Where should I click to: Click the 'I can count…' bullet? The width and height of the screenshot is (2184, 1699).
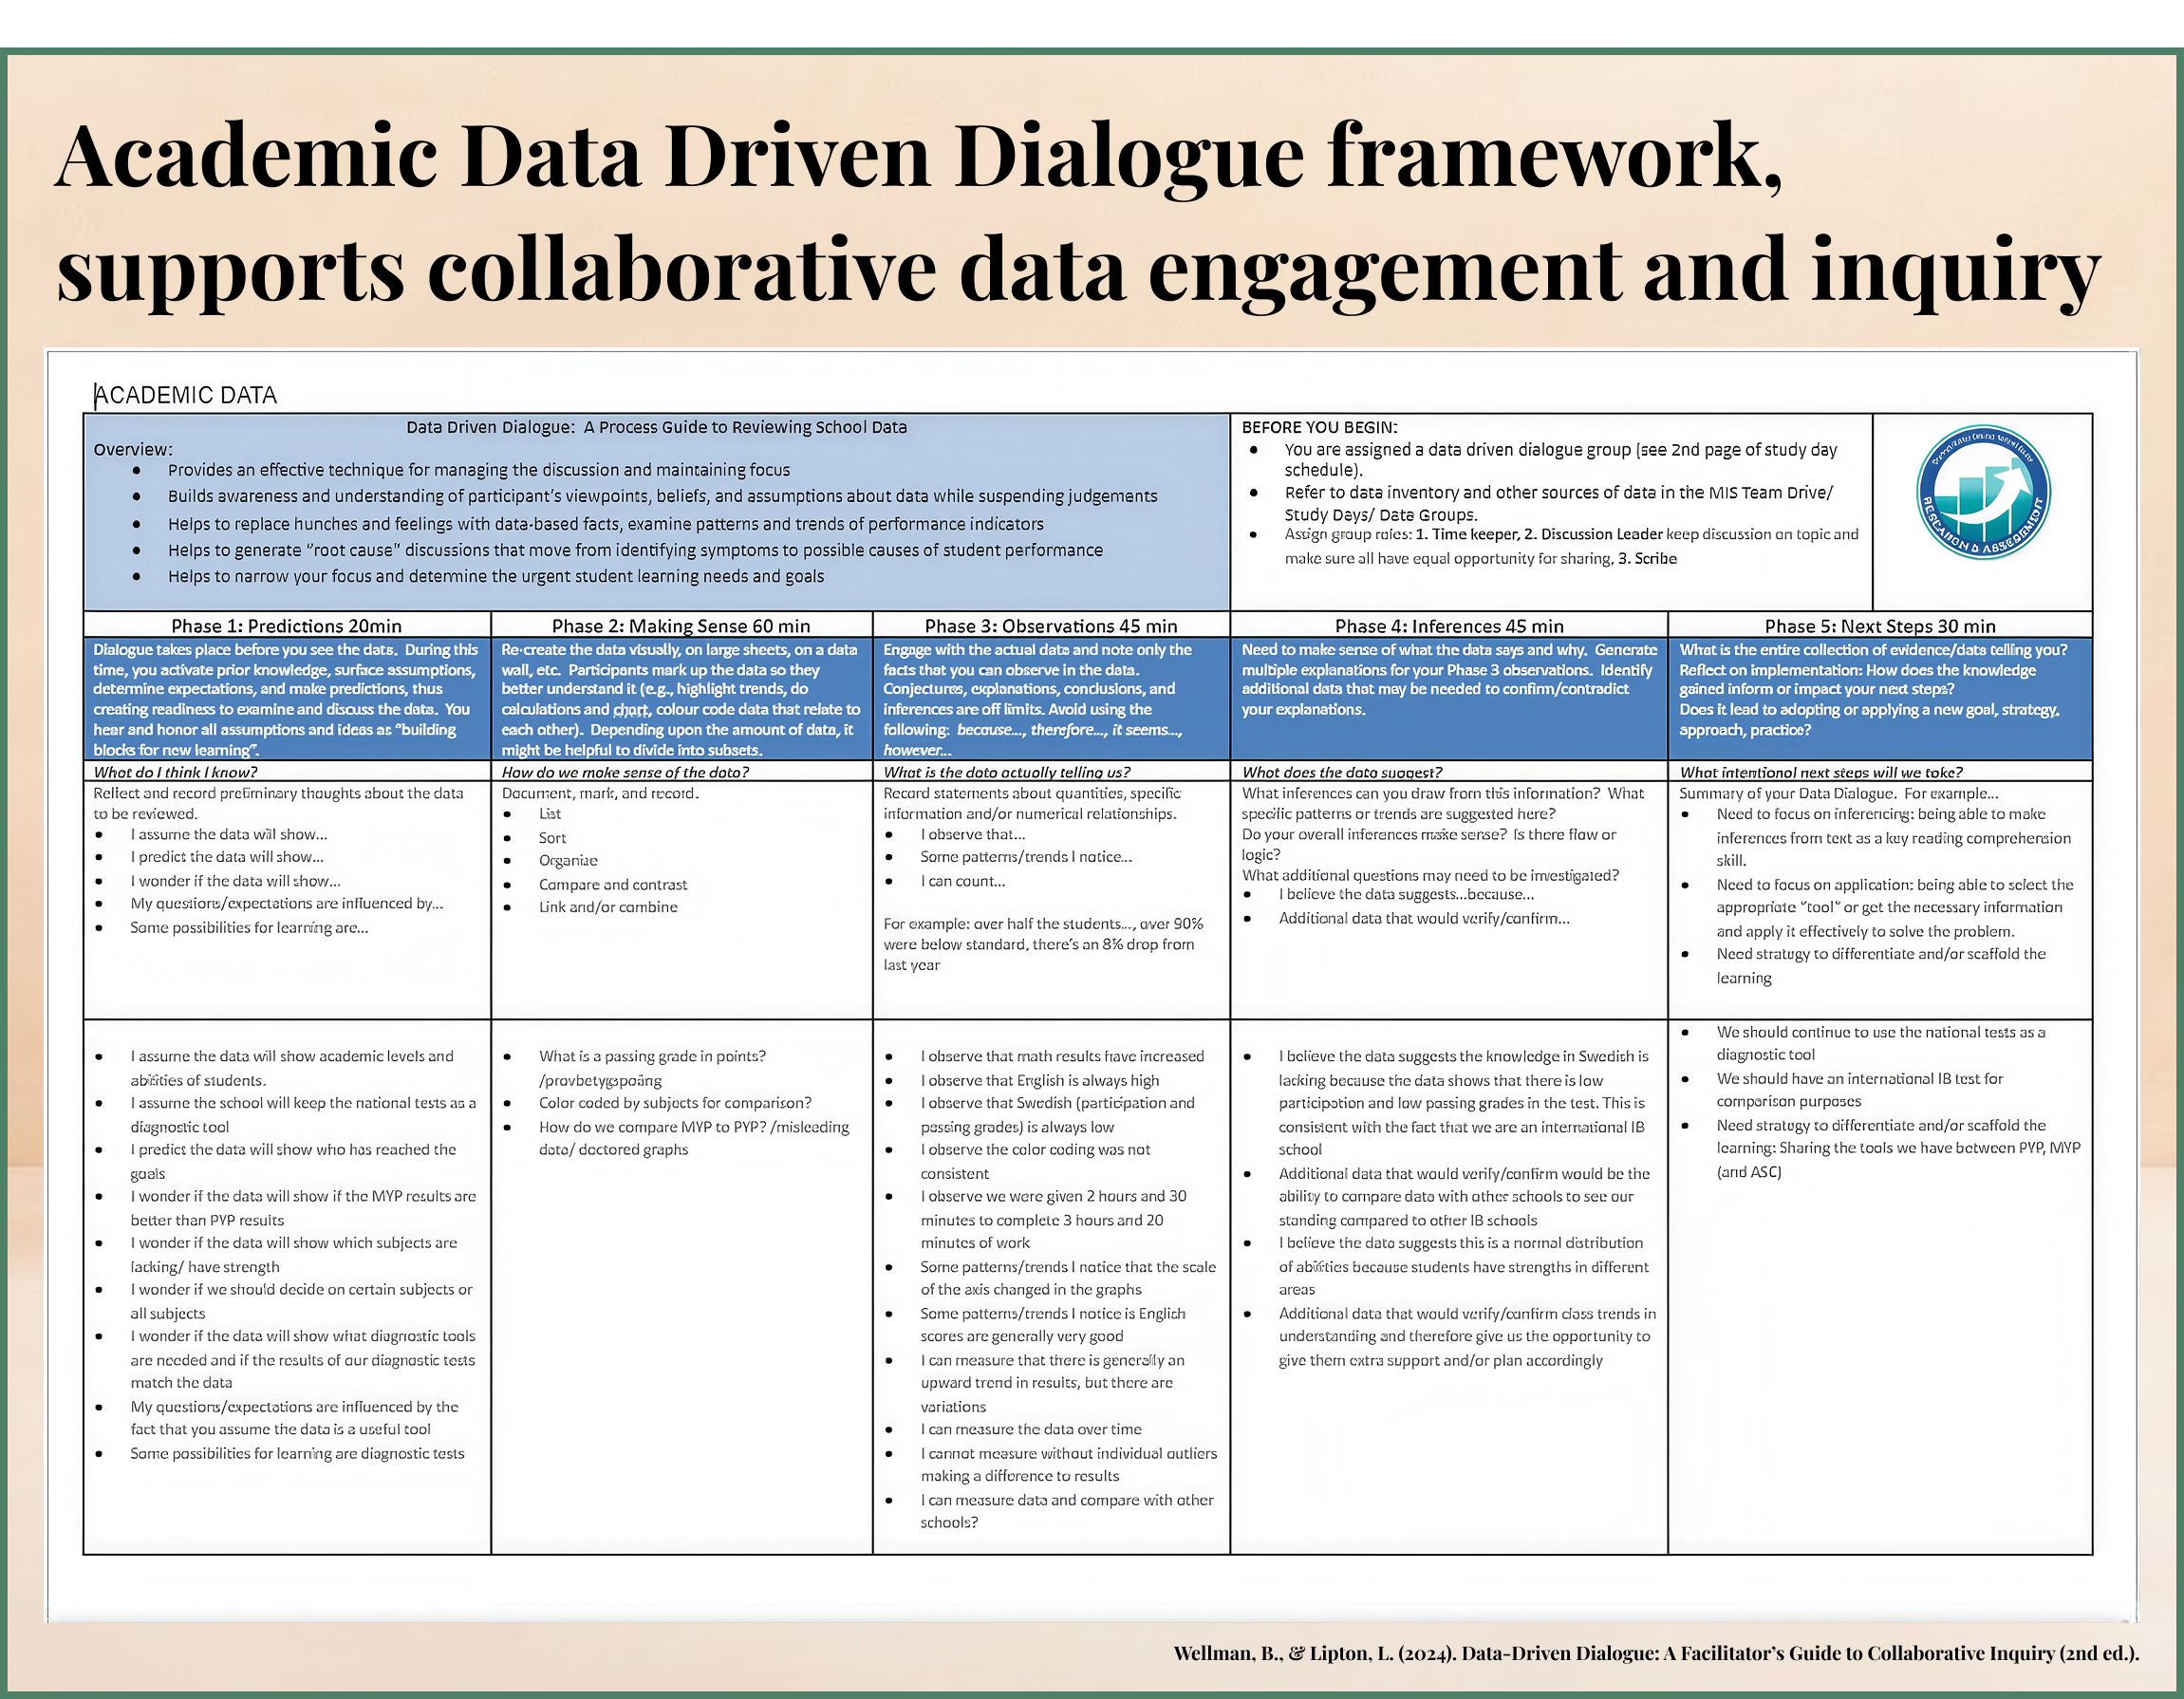tap(963, 881)
